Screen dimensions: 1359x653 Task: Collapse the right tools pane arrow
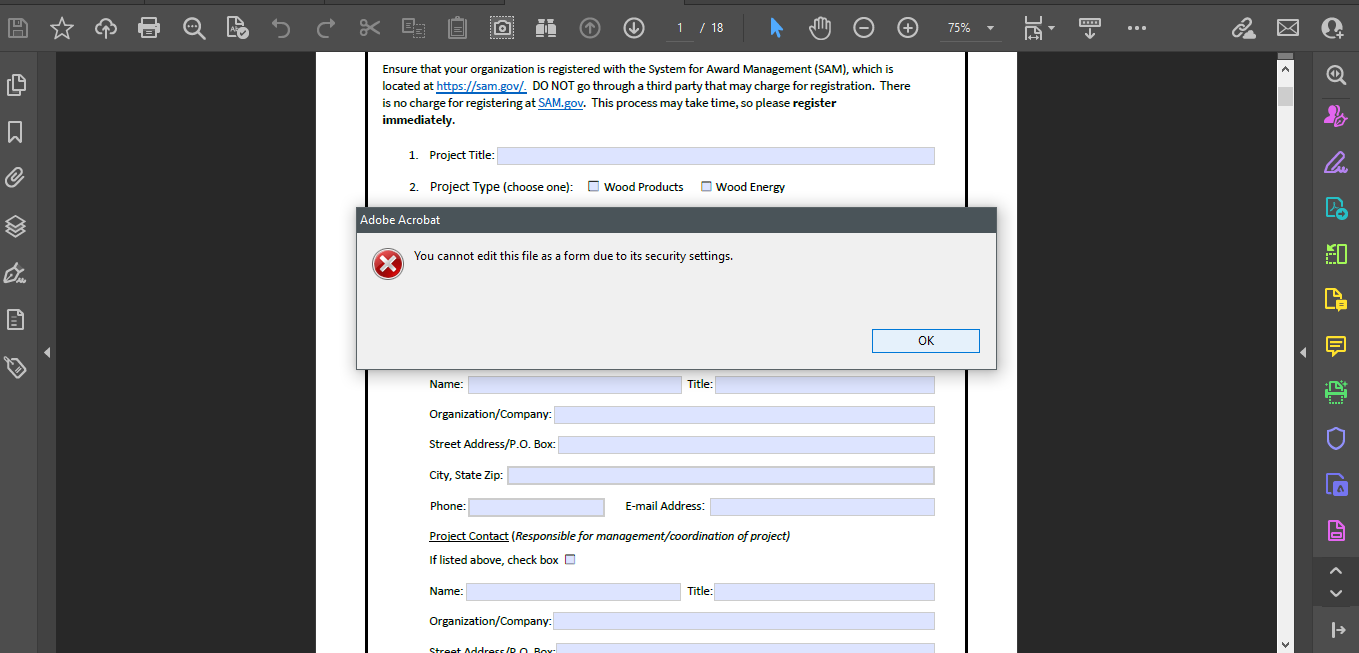point(1302,352)
